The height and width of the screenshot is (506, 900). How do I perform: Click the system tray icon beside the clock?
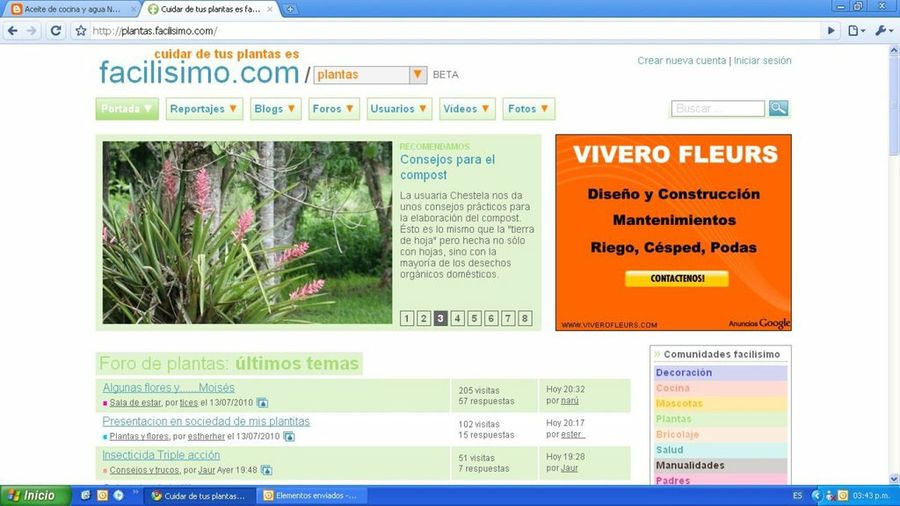tap(843, 496)
